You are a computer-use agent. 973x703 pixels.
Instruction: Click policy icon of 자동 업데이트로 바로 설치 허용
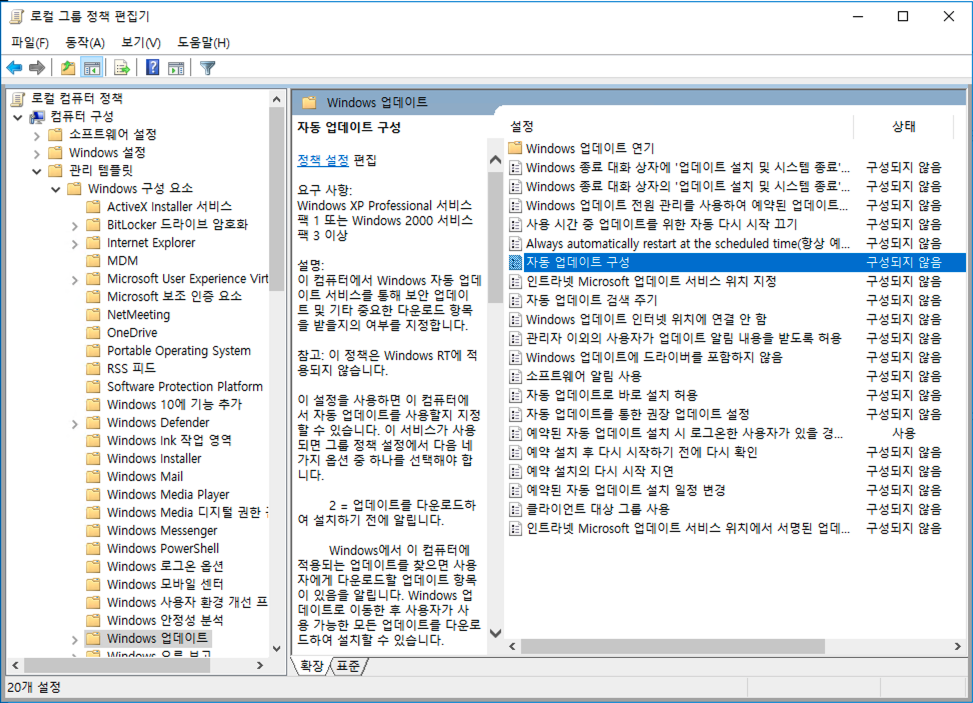pyautogui.click(x=515, y=395)
